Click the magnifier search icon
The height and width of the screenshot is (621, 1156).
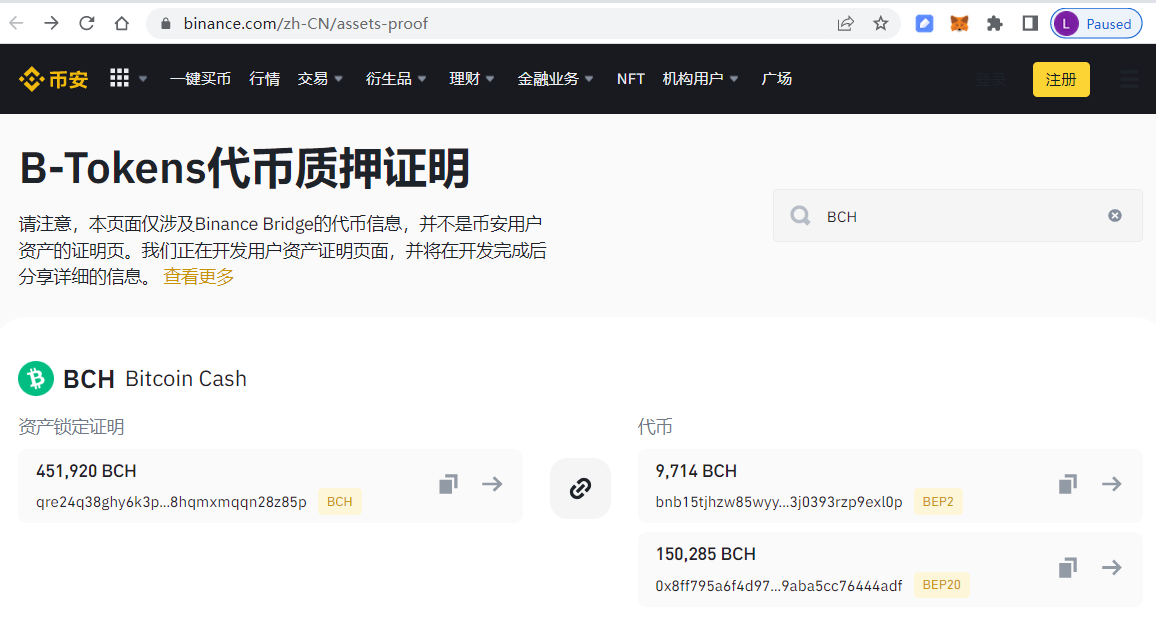[800, 215]
